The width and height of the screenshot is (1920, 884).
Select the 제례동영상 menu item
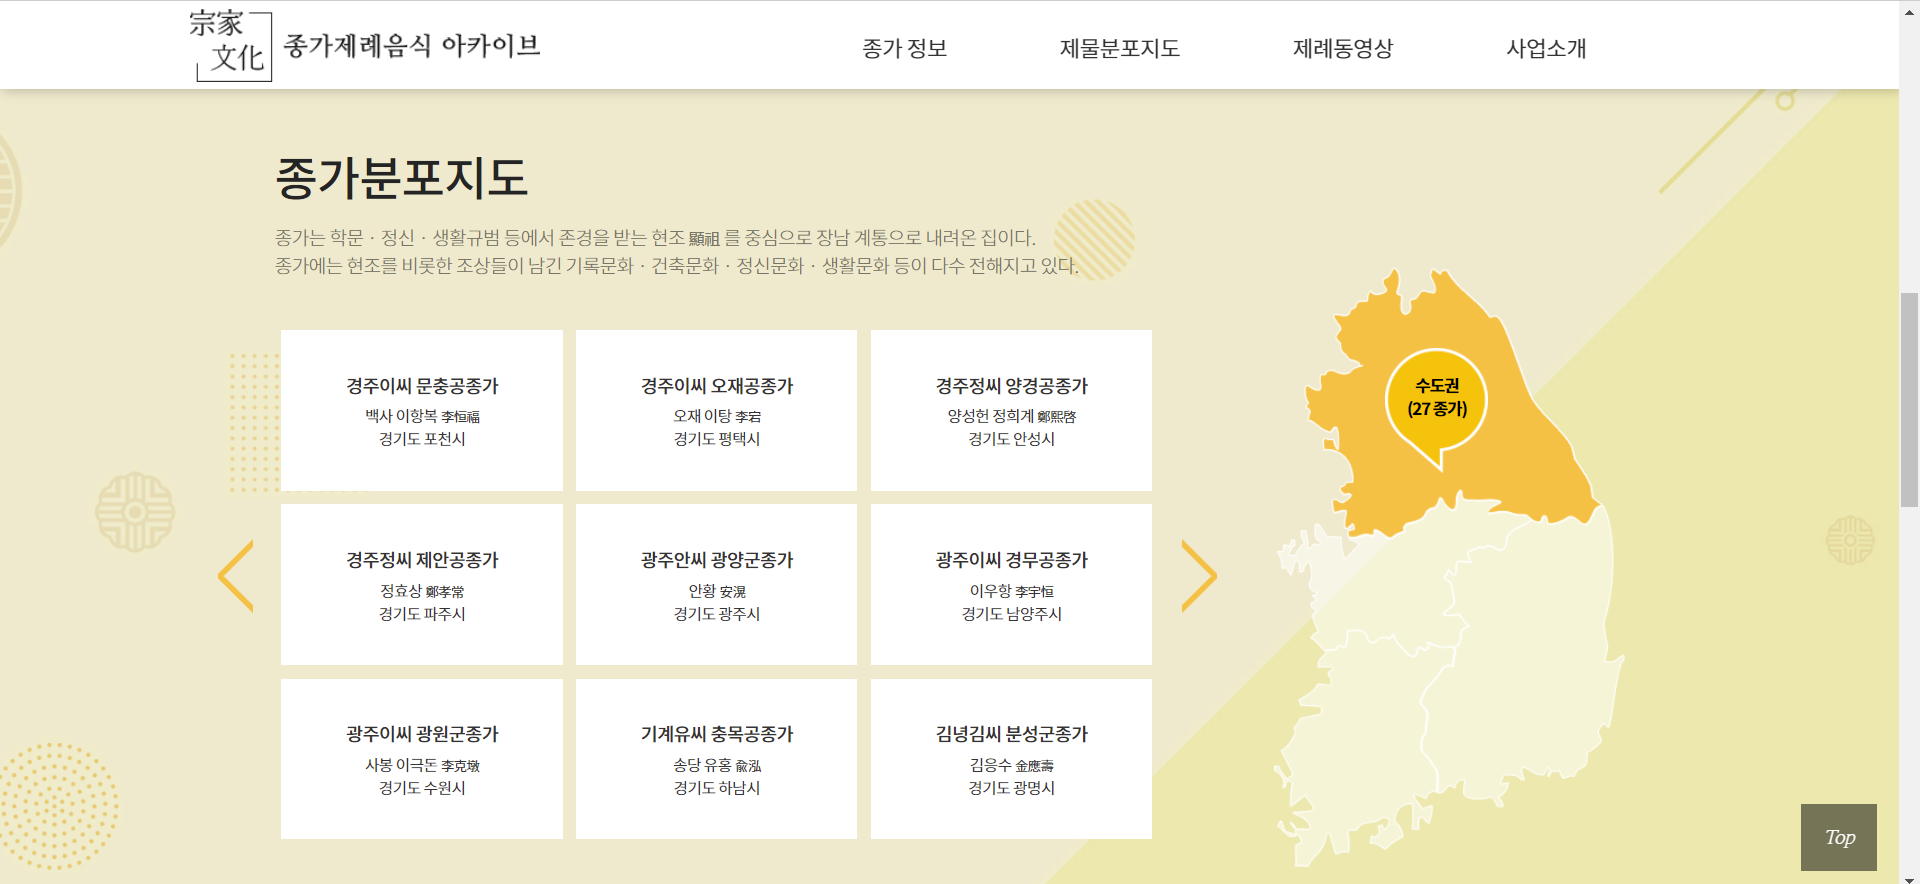coord(1342,48)
